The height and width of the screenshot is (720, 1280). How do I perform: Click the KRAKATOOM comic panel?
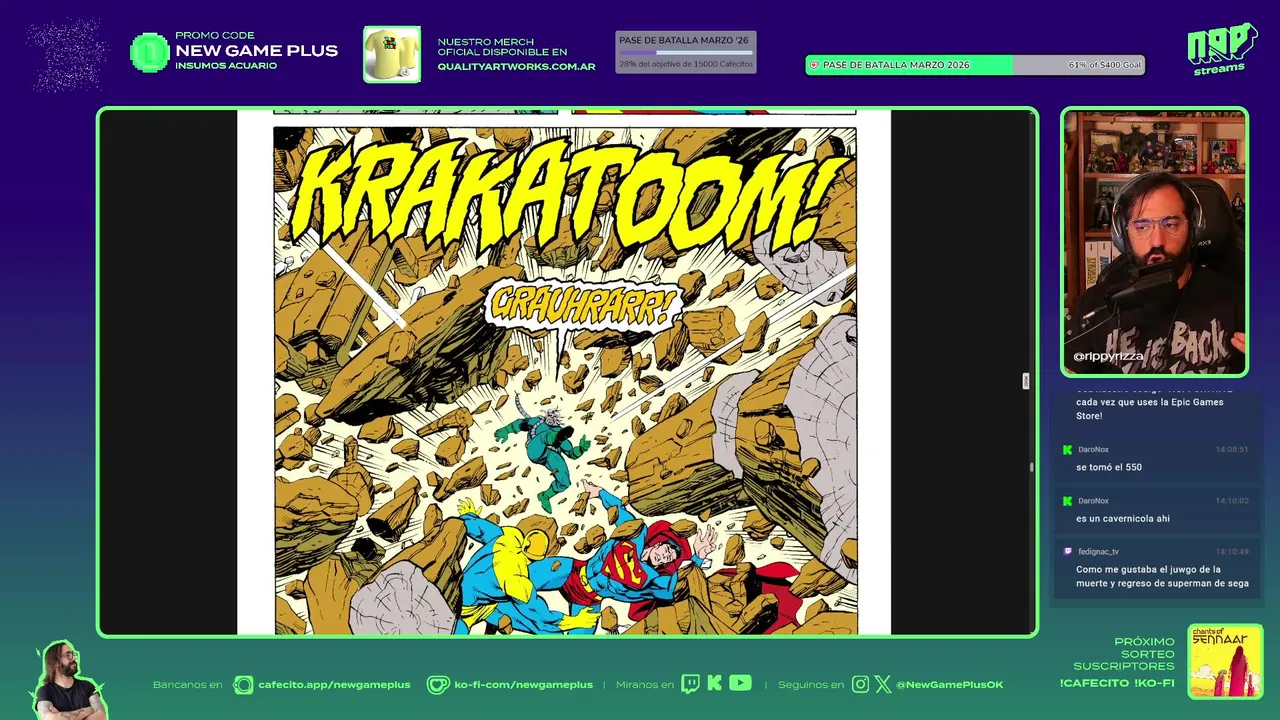pyautogui.click(x=565, y=380)
